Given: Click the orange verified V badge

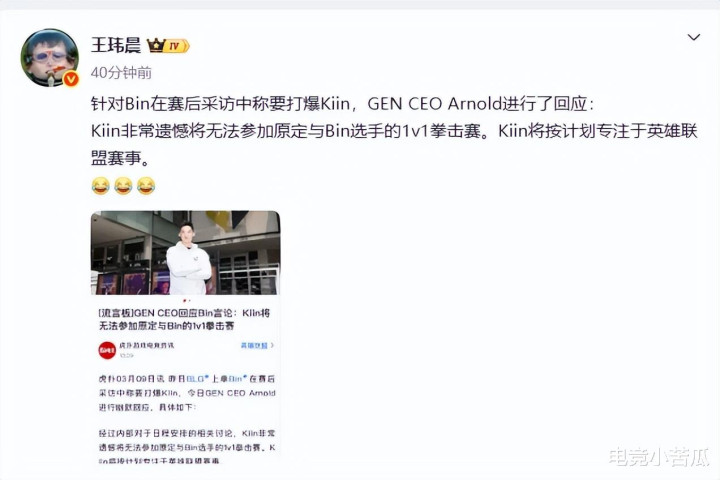Looking at the screenshot, I should coord(70,79).
